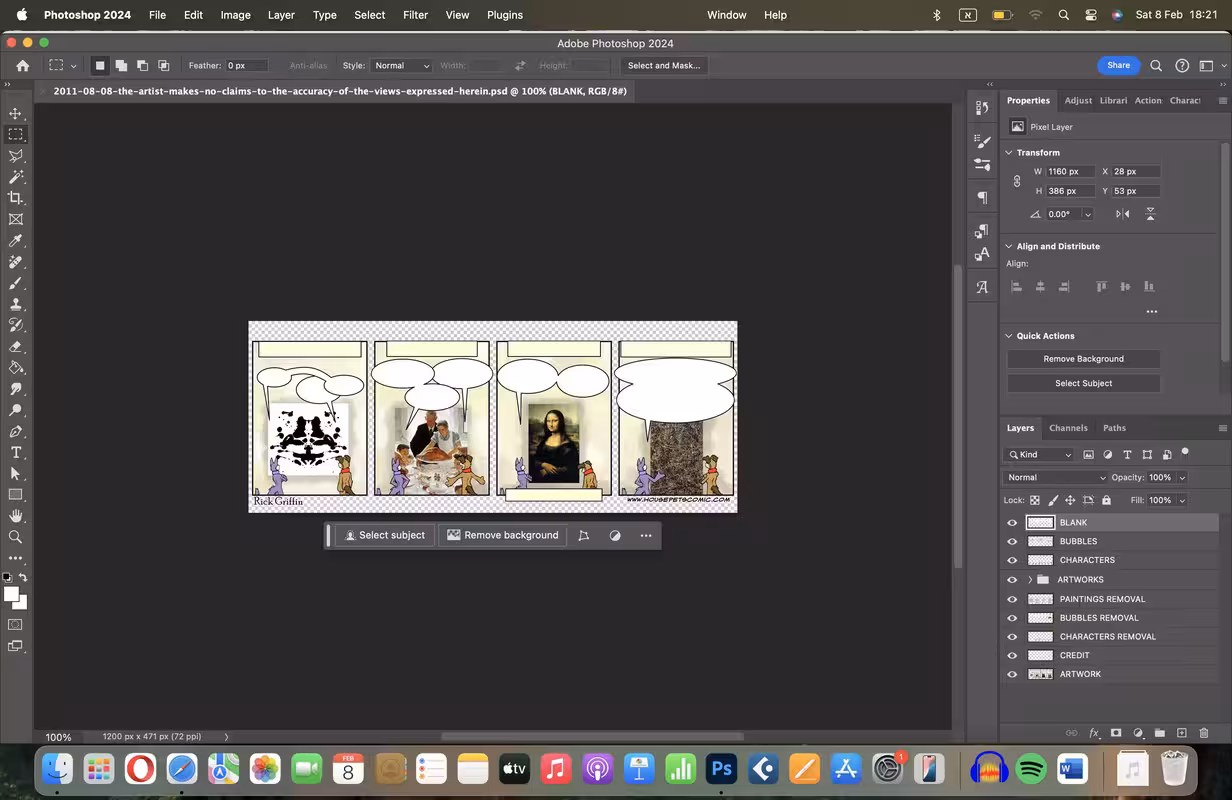Image resolution: width=1232 pixels, height=800 pixels.
Task: Select the Pen tool
Action: 15,432
